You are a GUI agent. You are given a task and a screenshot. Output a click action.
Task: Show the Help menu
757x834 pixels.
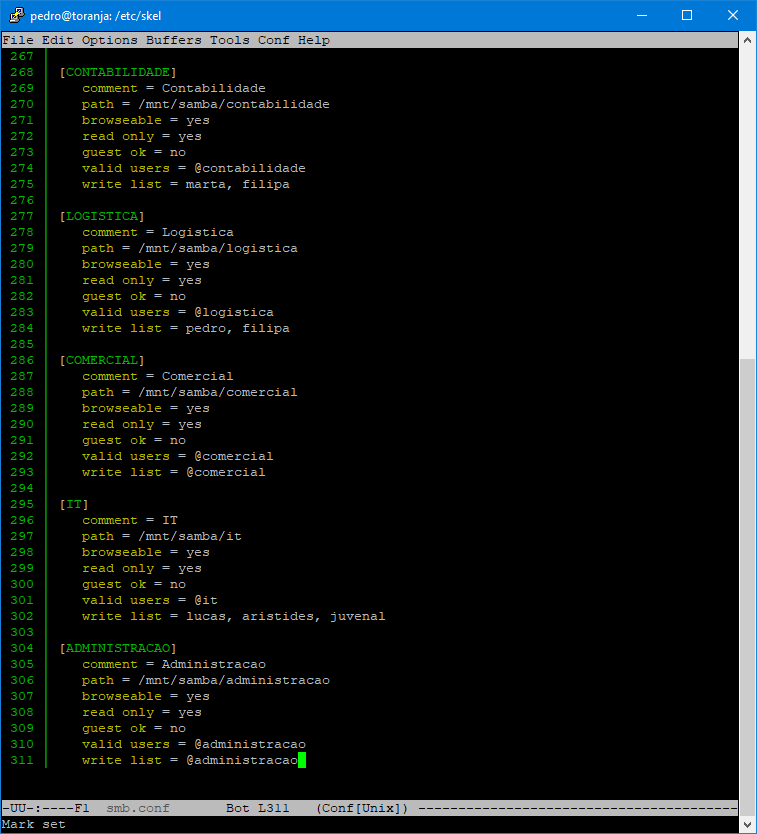point(313,40)
